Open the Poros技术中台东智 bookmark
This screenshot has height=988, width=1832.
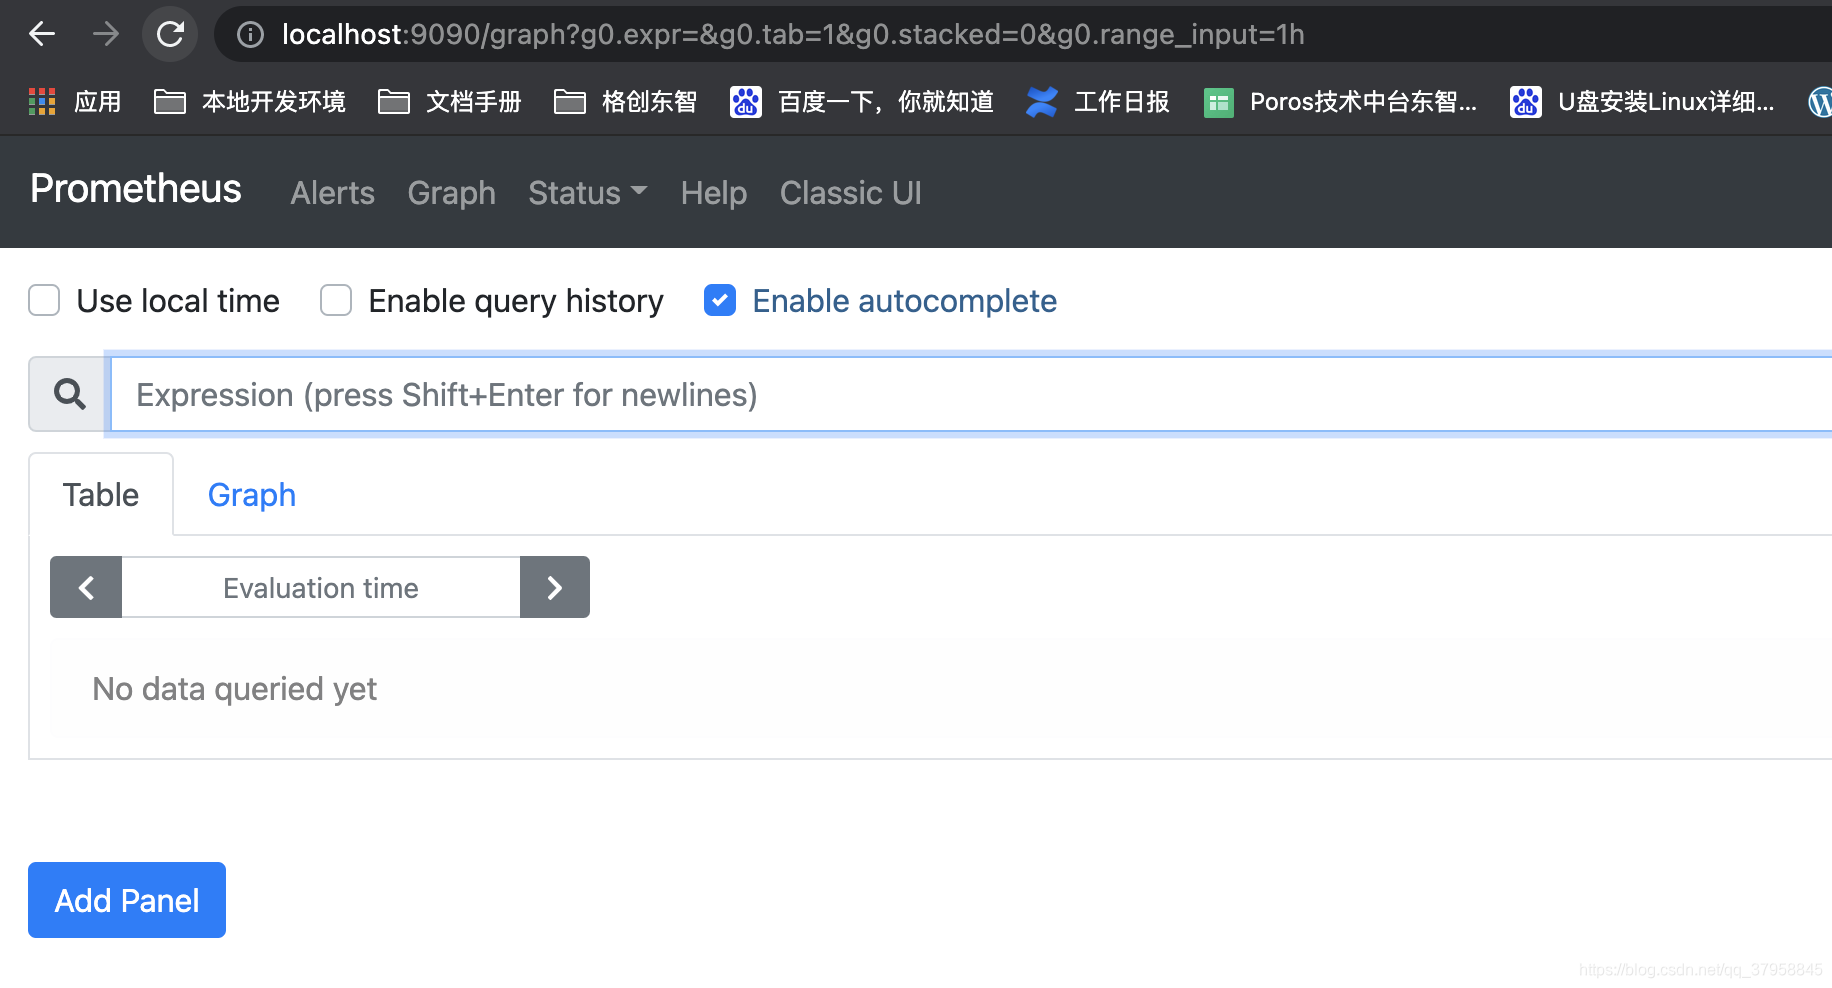(x=1340, y=101)
